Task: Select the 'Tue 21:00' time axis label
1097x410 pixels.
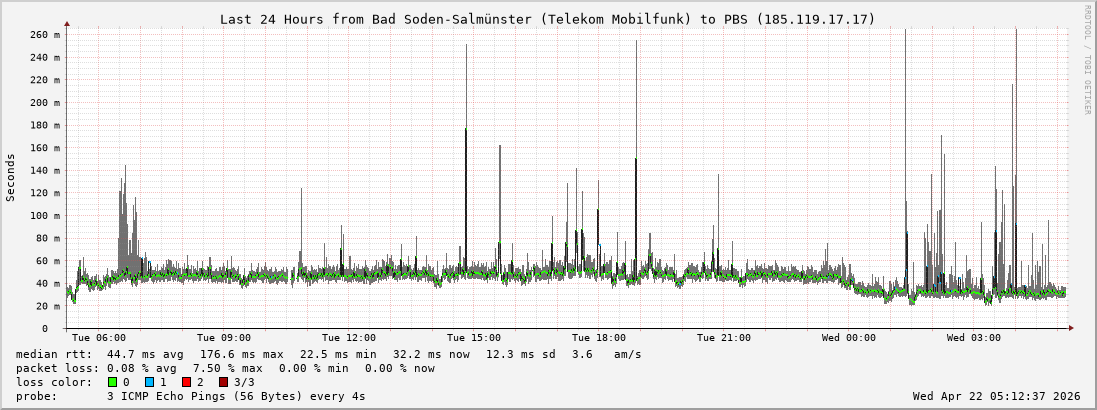Action: [724, 338]
